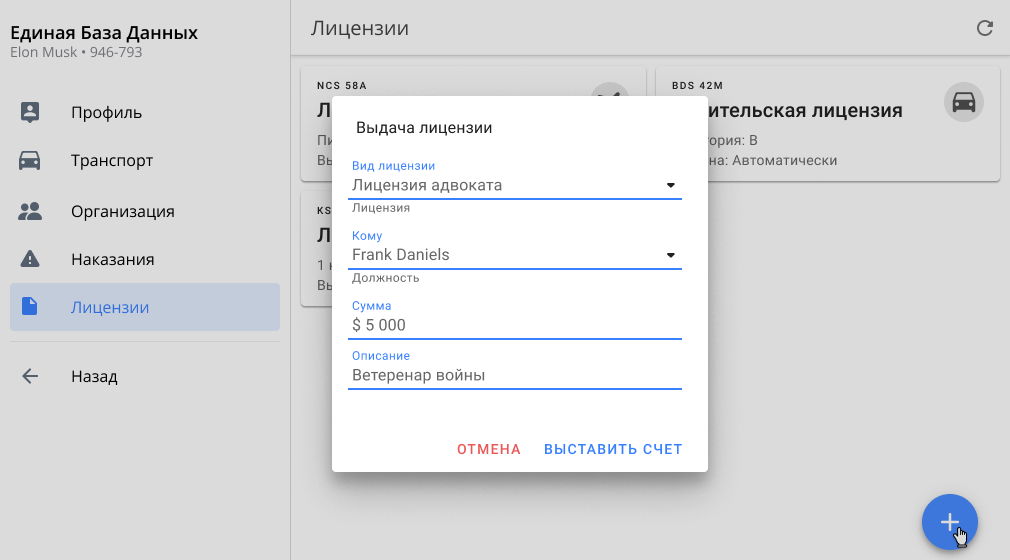Expand the Вид лицензии dropdown arrow
This screenshot has width=1010, height=560.
click(x=671, y=185)
